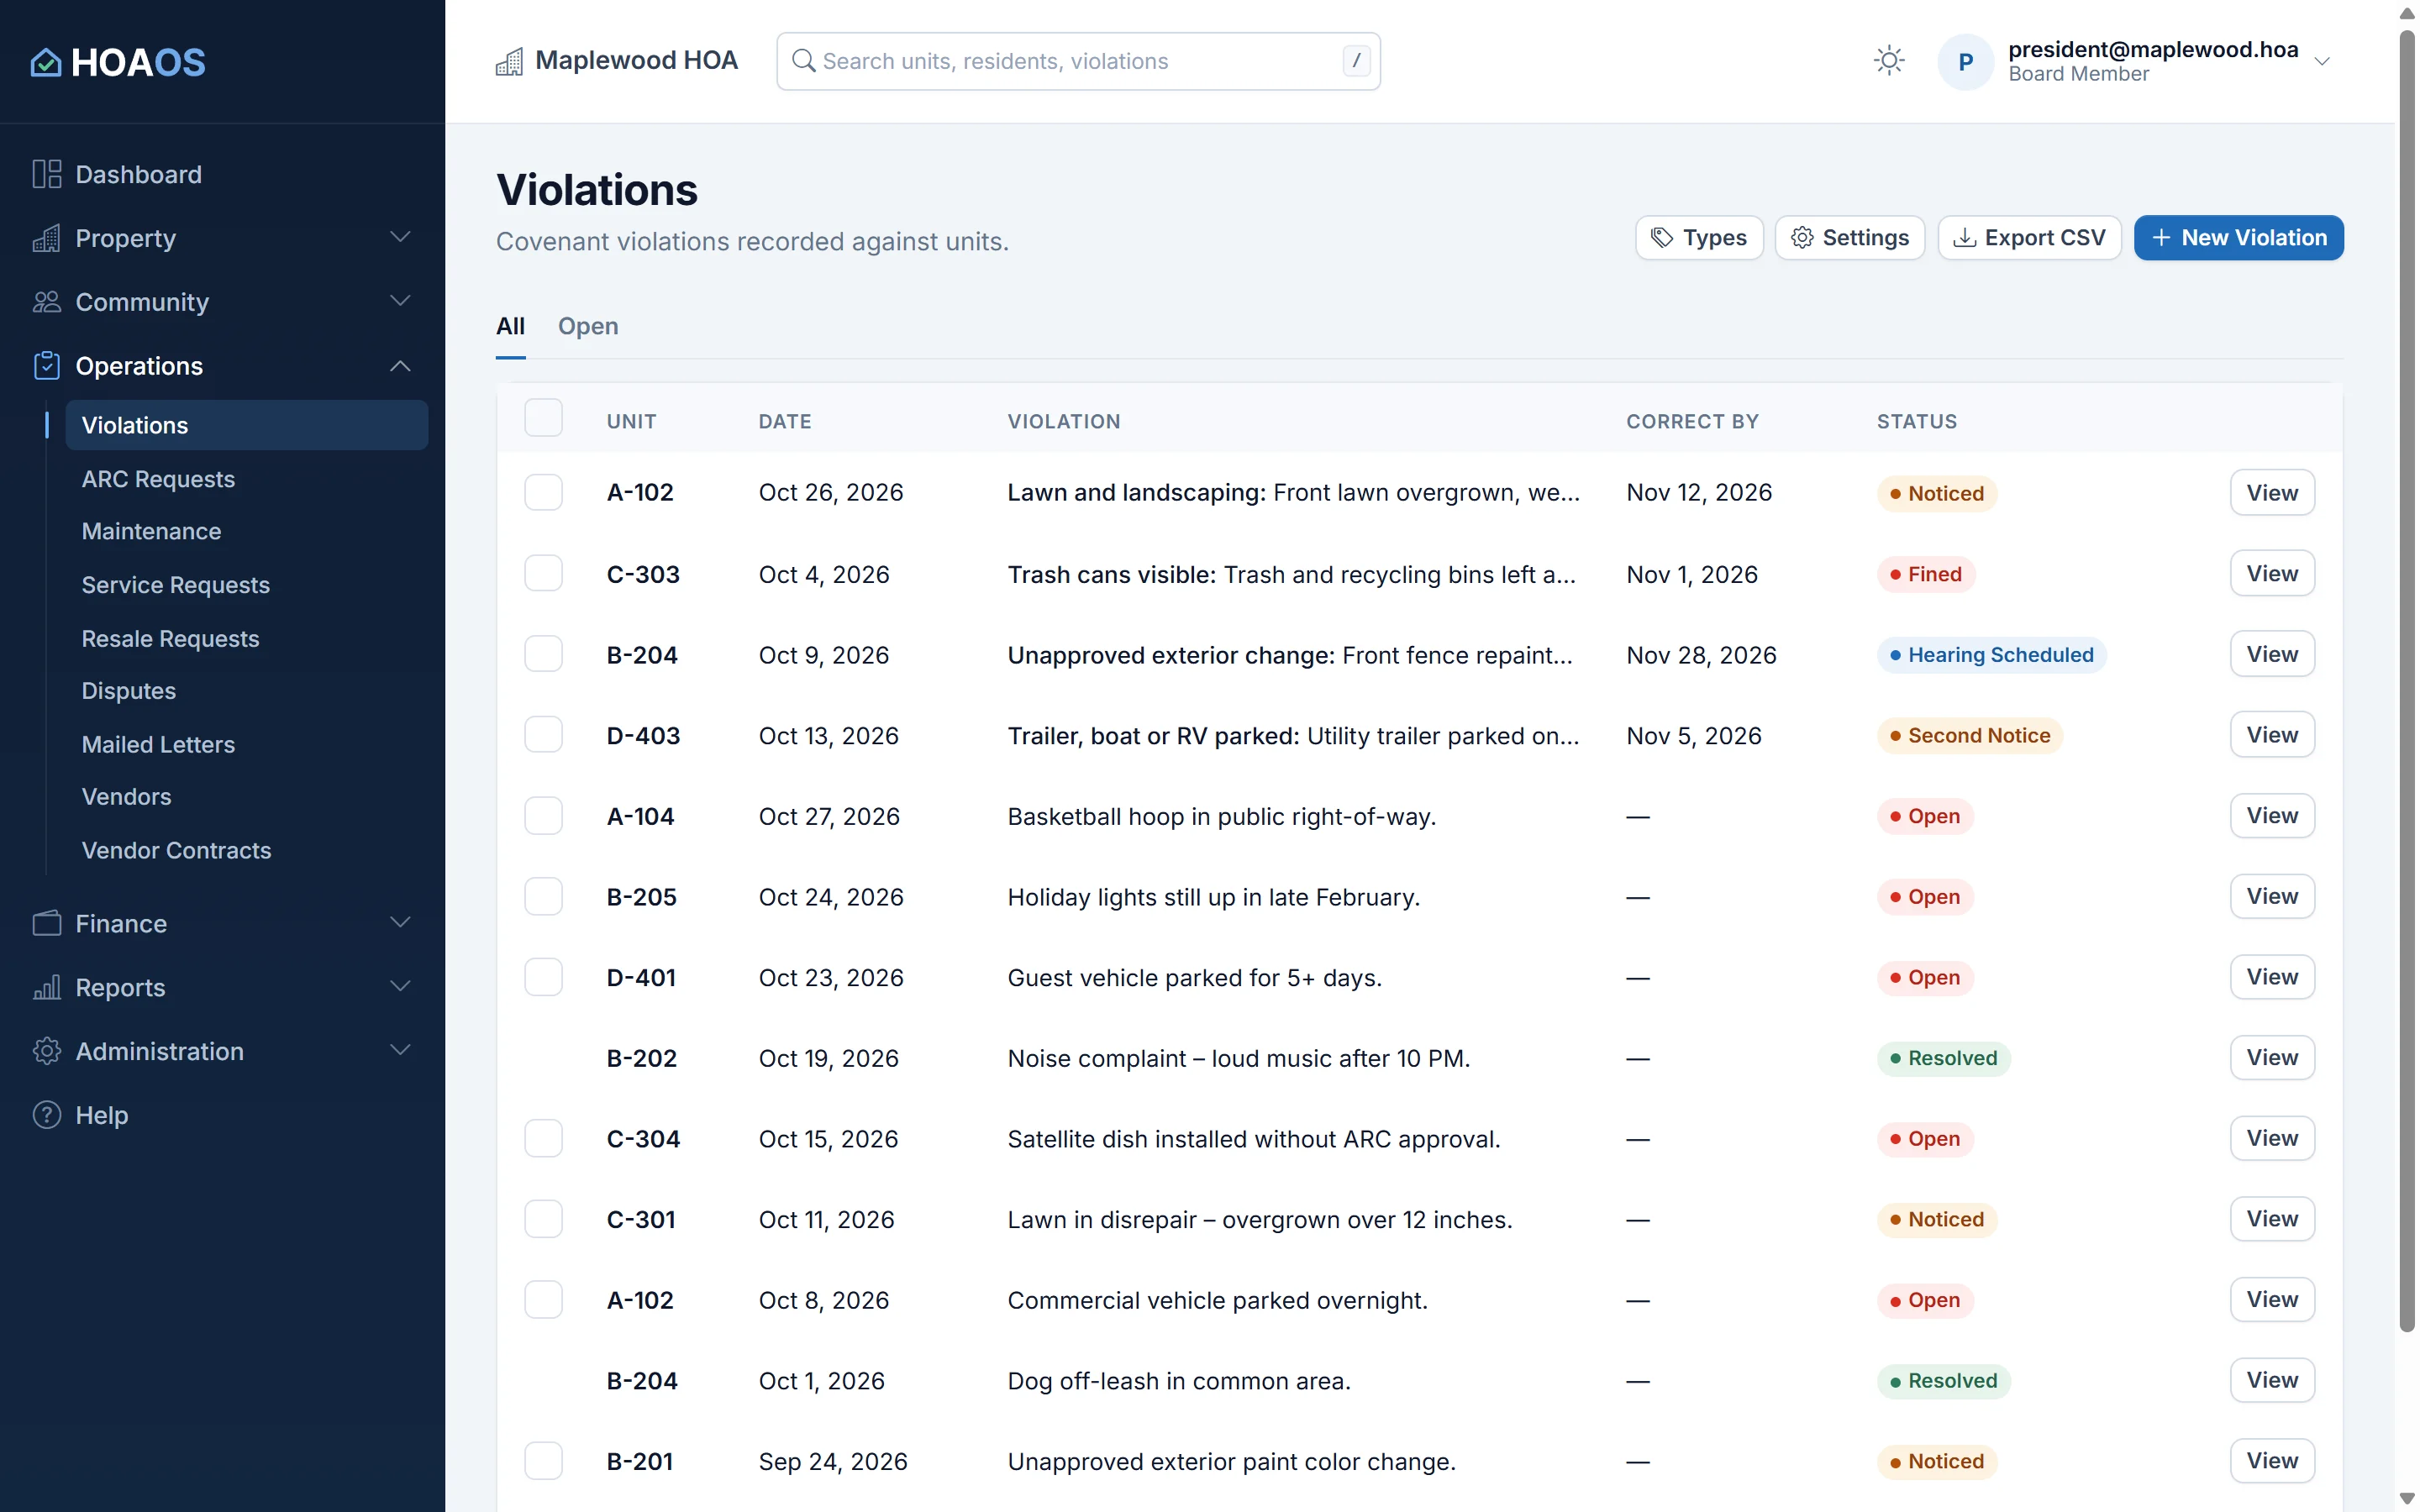The image size is (2420, 1512).
Task: Click the plus icon on New Violation
Action: tap(2161, 237)
